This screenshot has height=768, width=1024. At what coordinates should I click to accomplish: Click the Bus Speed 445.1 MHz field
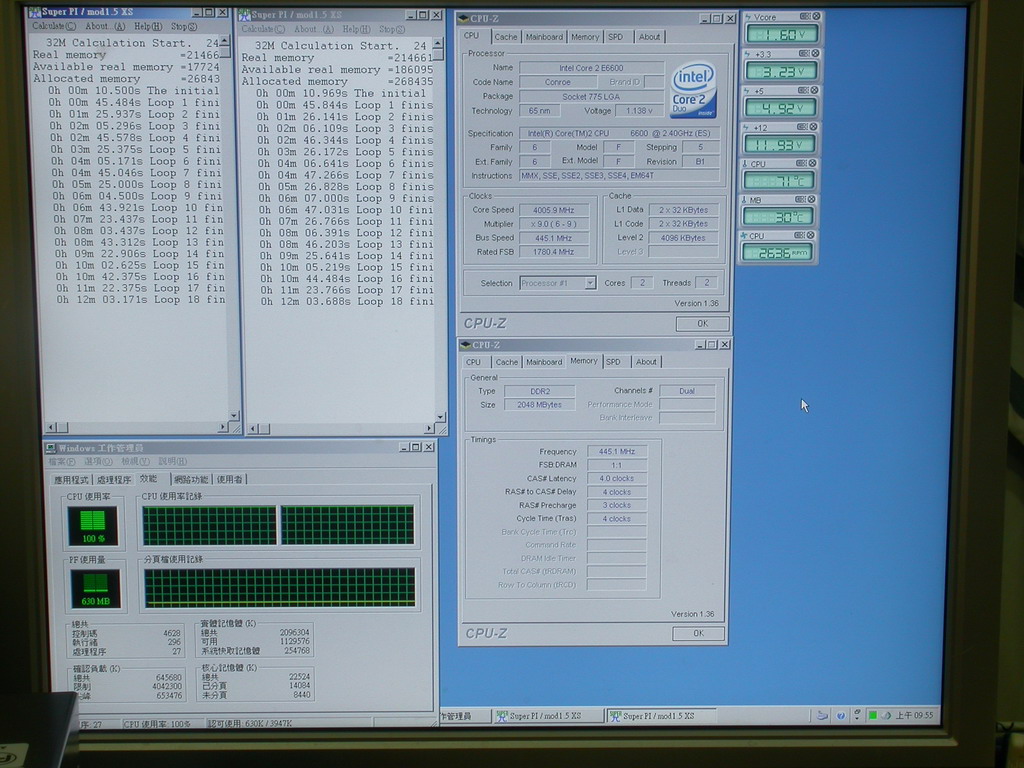(554, 238)
